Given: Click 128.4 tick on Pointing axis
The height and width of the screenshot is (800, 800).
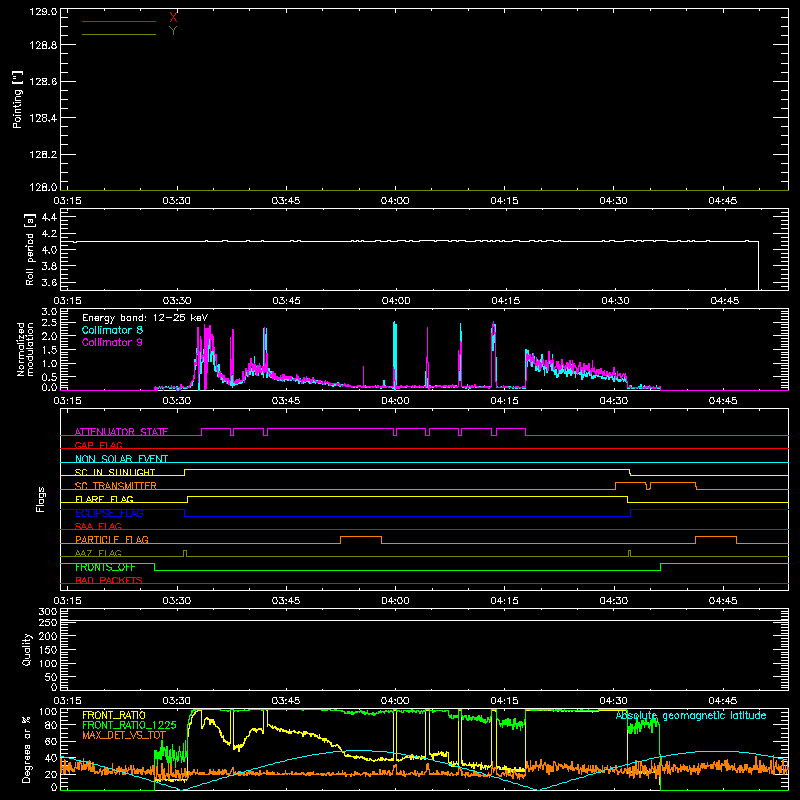Looking at the screenshot, I should [43, 118].
